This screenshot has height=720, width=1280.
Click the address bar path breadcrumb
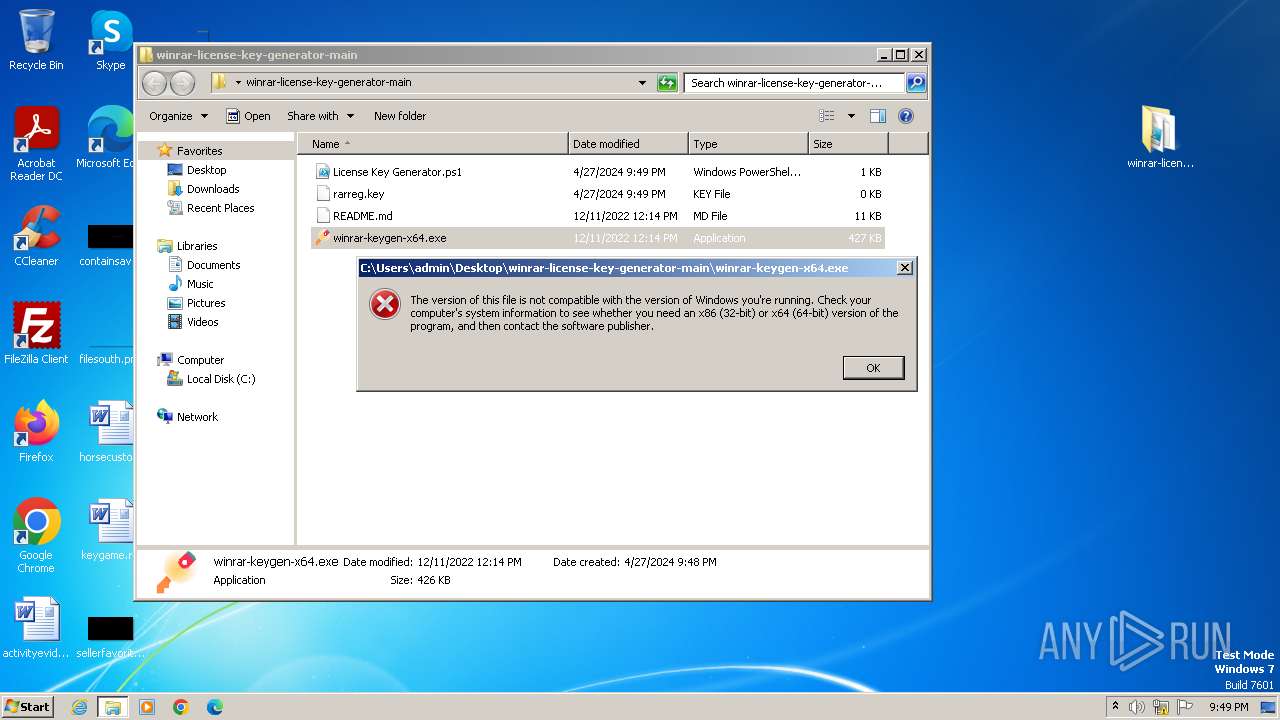click(x=328, y=83)
